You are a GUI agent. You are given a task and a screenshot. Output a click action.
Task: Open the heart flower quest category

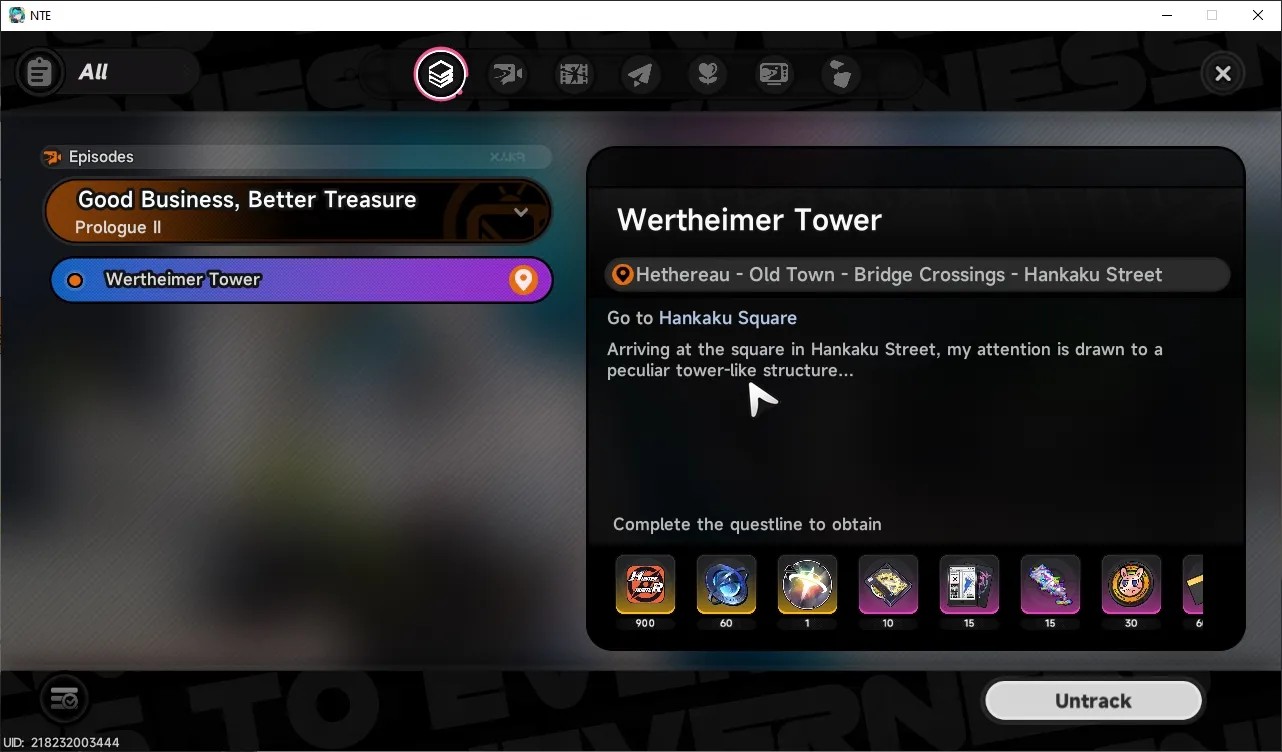point(708,74)
